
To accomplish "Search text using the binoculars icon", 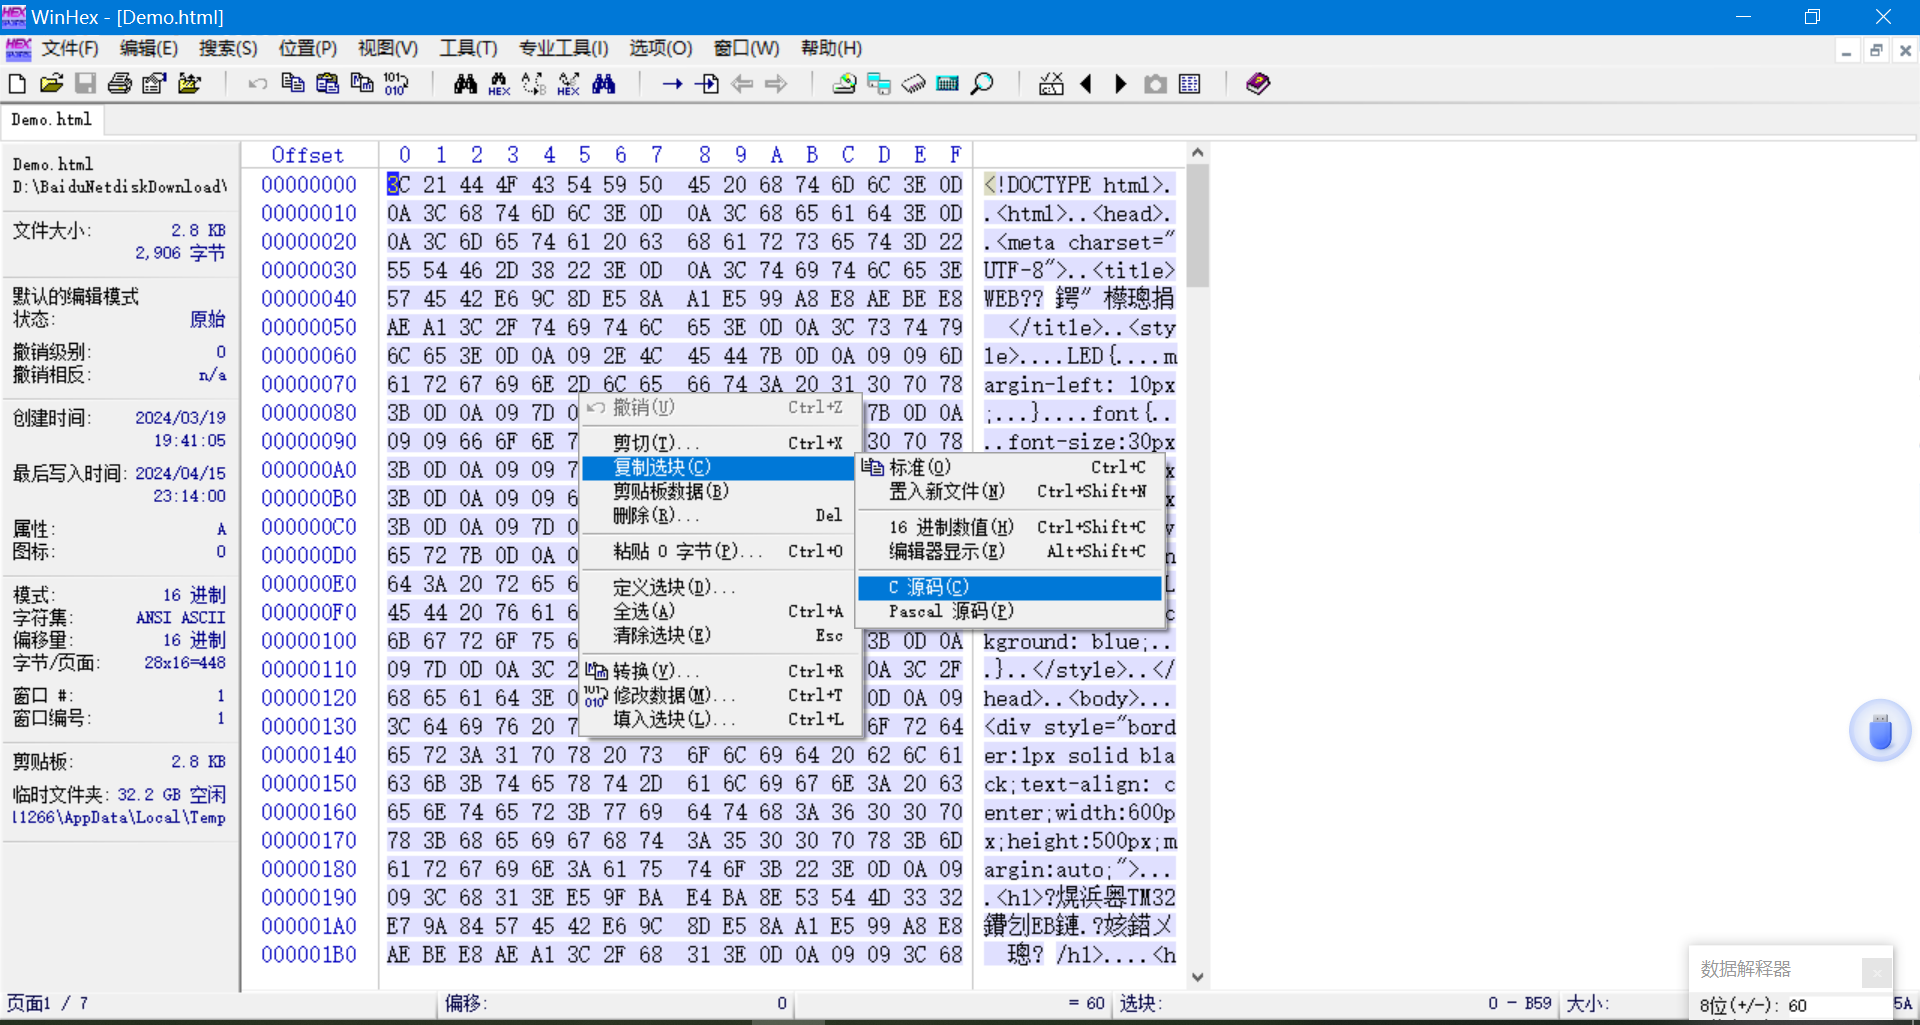I will (465, 84).
